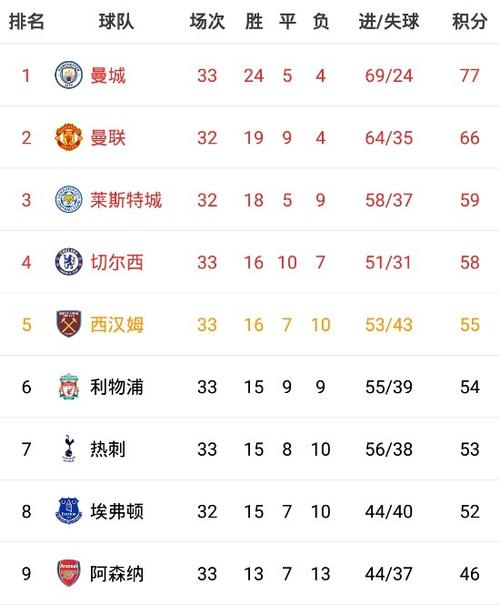Select the 莱斯特城 team name
The image size is (500, 605).
click(126, 200)
